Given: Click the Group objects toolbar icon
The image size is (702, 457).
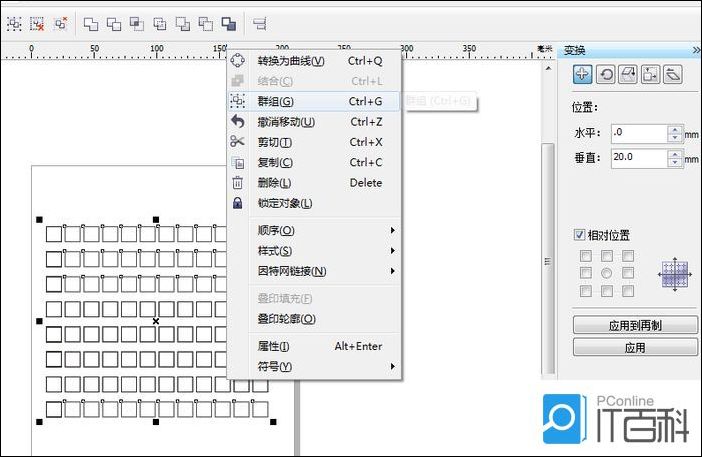Looking at the screenshot, I should click(x=14, y=22).
